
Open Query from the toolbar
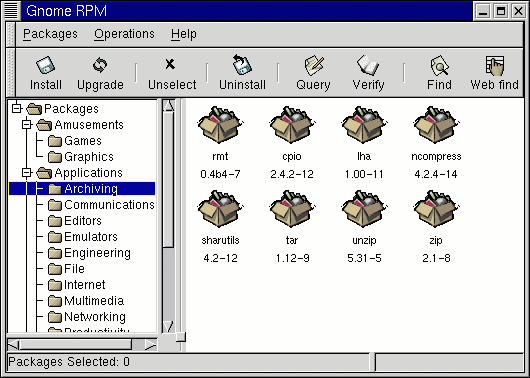[313, 73]
